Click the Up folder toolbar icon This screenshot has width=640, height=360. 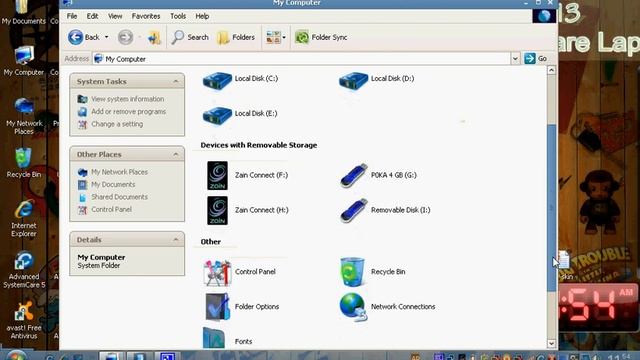click(154, 37)
